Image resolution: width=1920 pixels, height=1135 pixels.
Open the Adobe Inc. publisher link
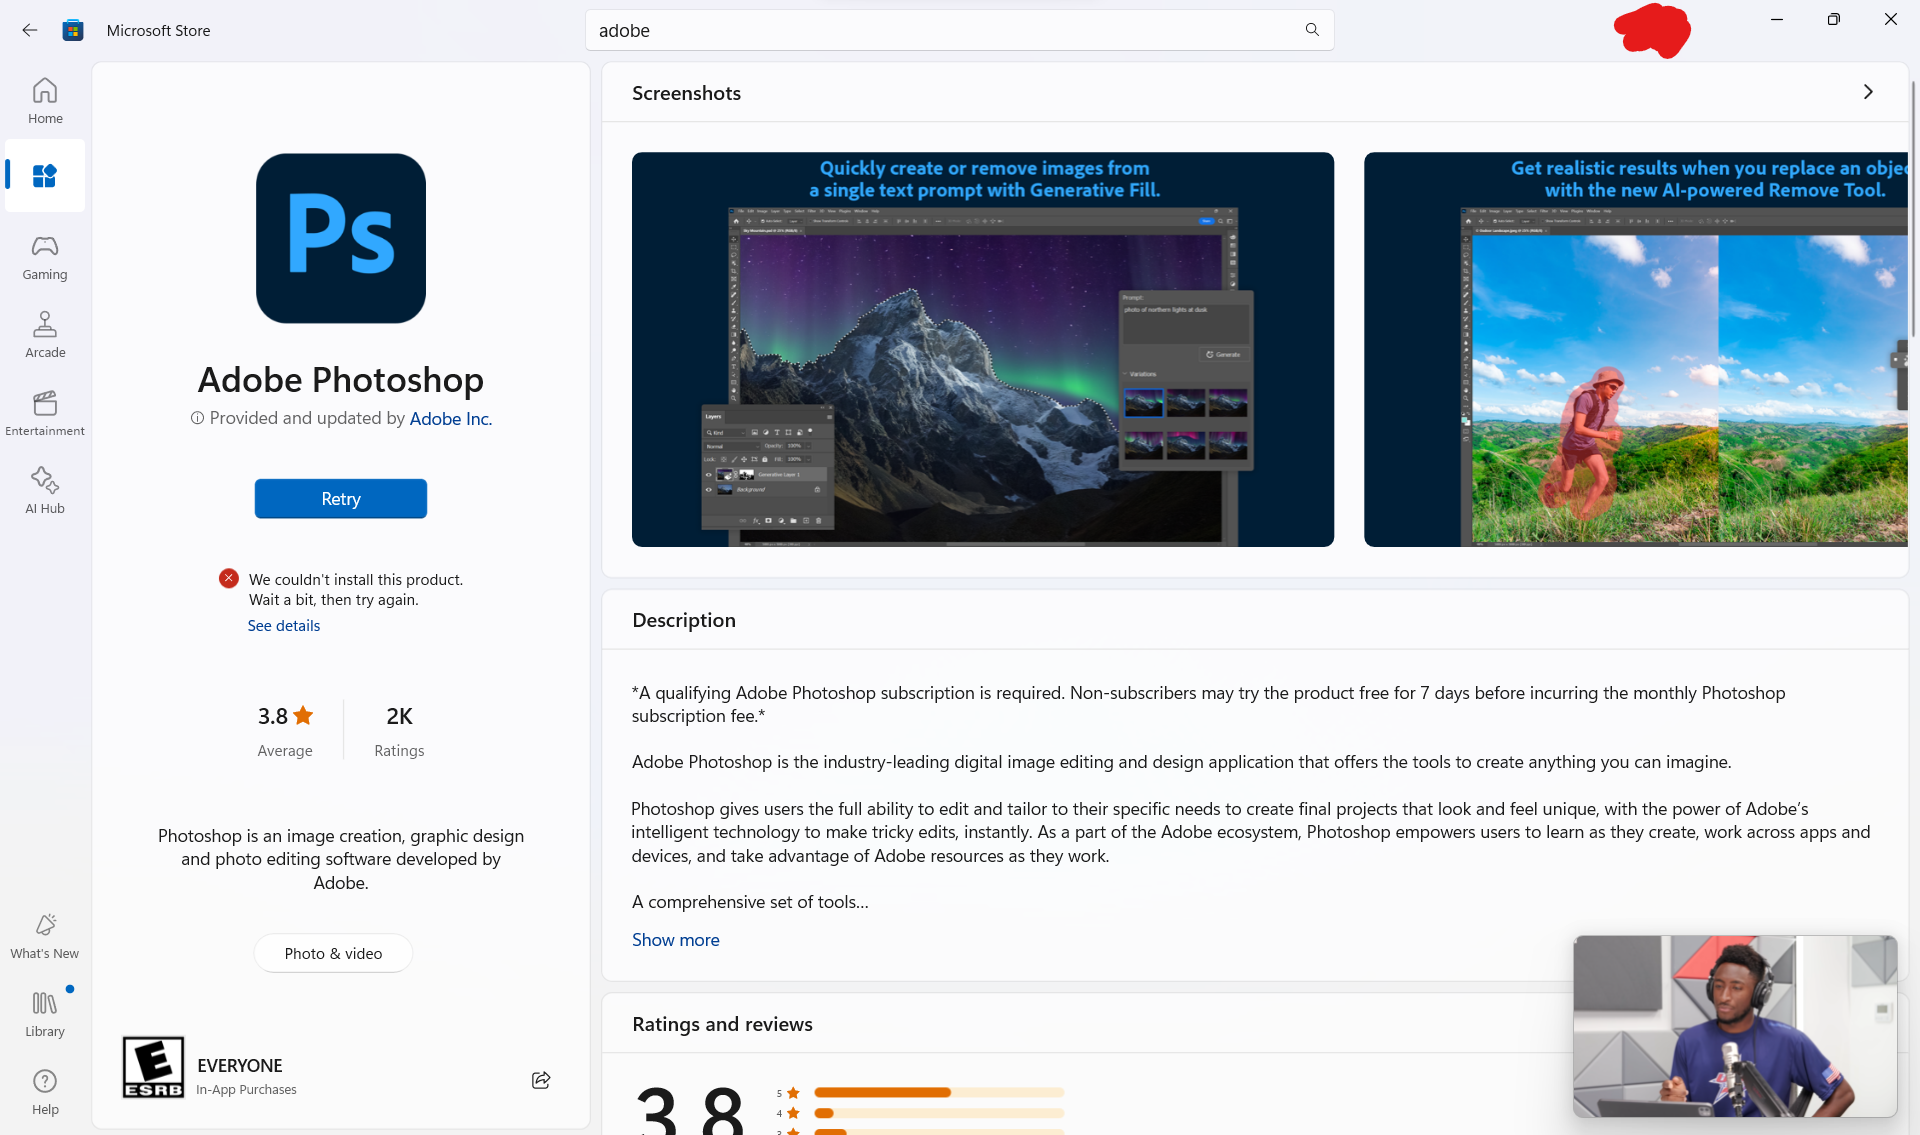click(x=451, y=418)
